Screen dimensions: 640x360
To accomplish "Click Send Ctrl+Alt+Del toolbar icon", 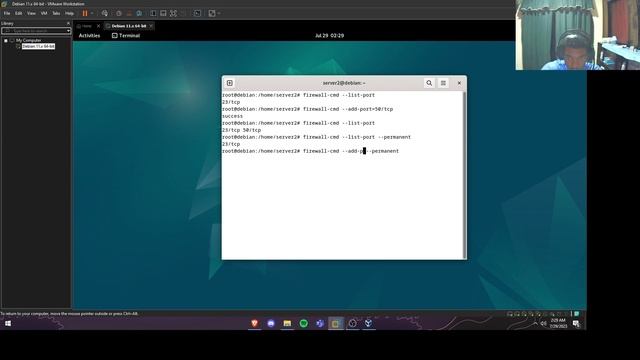I will point(105,13).
